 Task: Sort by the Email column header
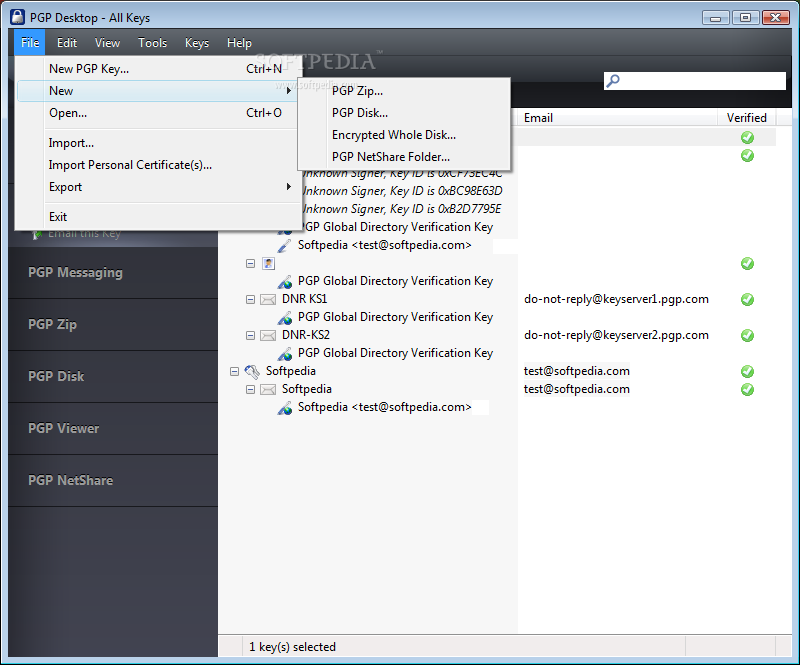click(616, 118)
